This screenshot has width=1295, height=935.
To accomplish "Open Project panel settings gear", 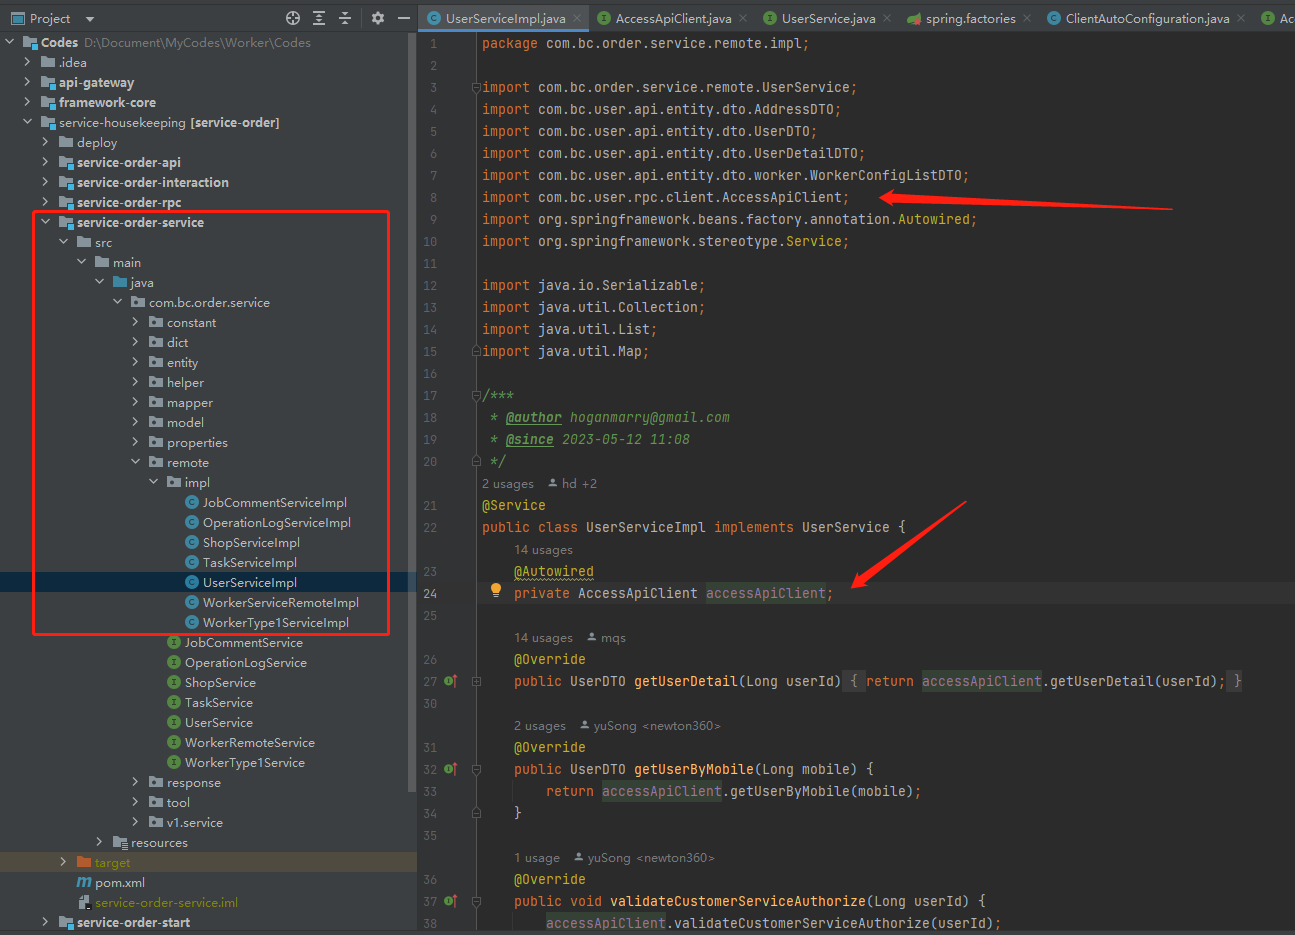I will click(378, 18).
